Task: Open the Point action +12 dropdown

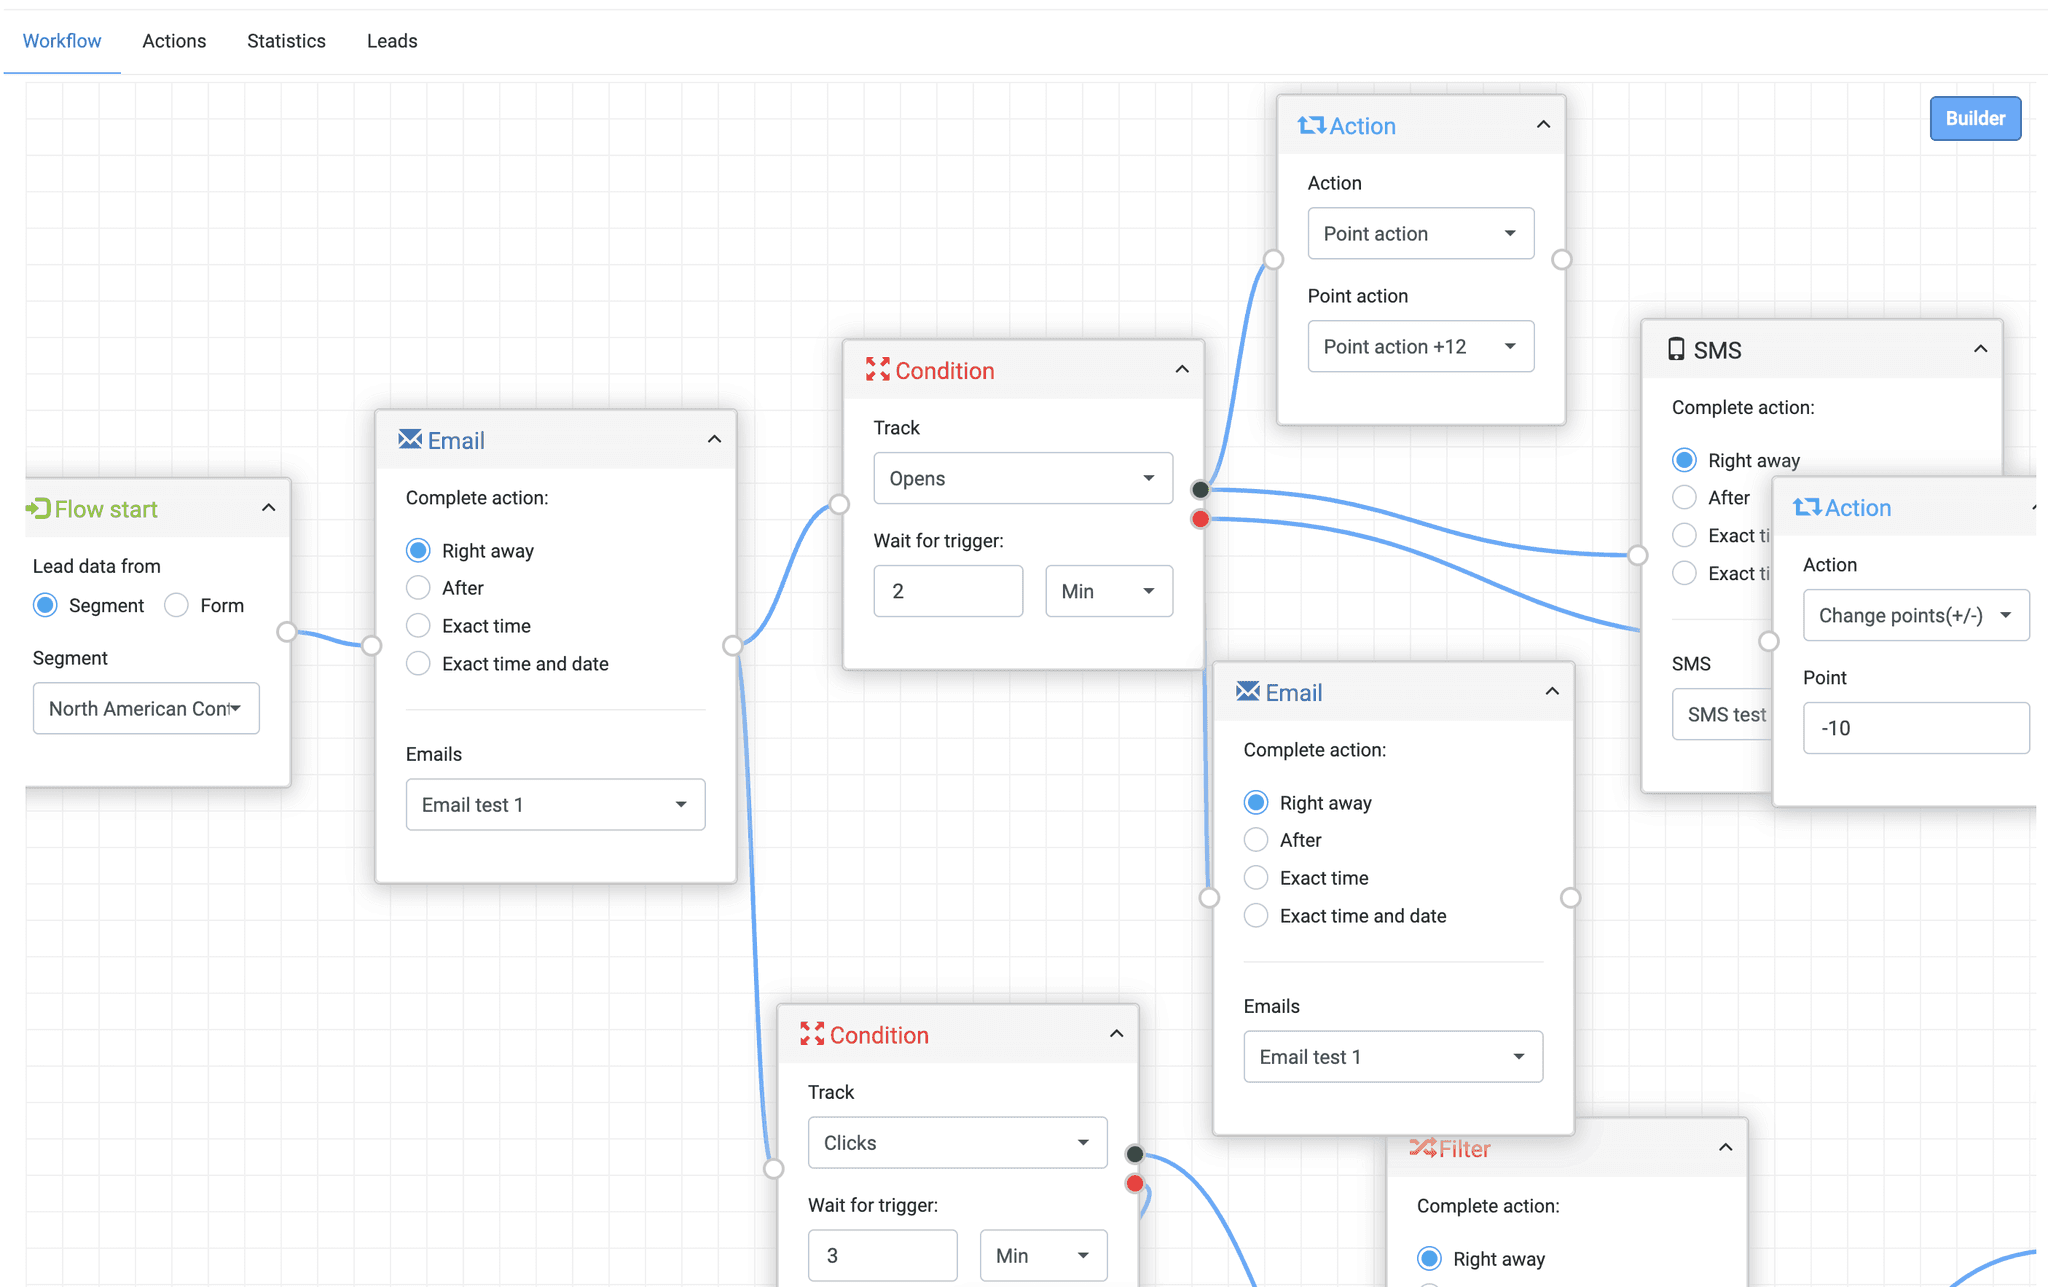Action: coord(1421,346)
